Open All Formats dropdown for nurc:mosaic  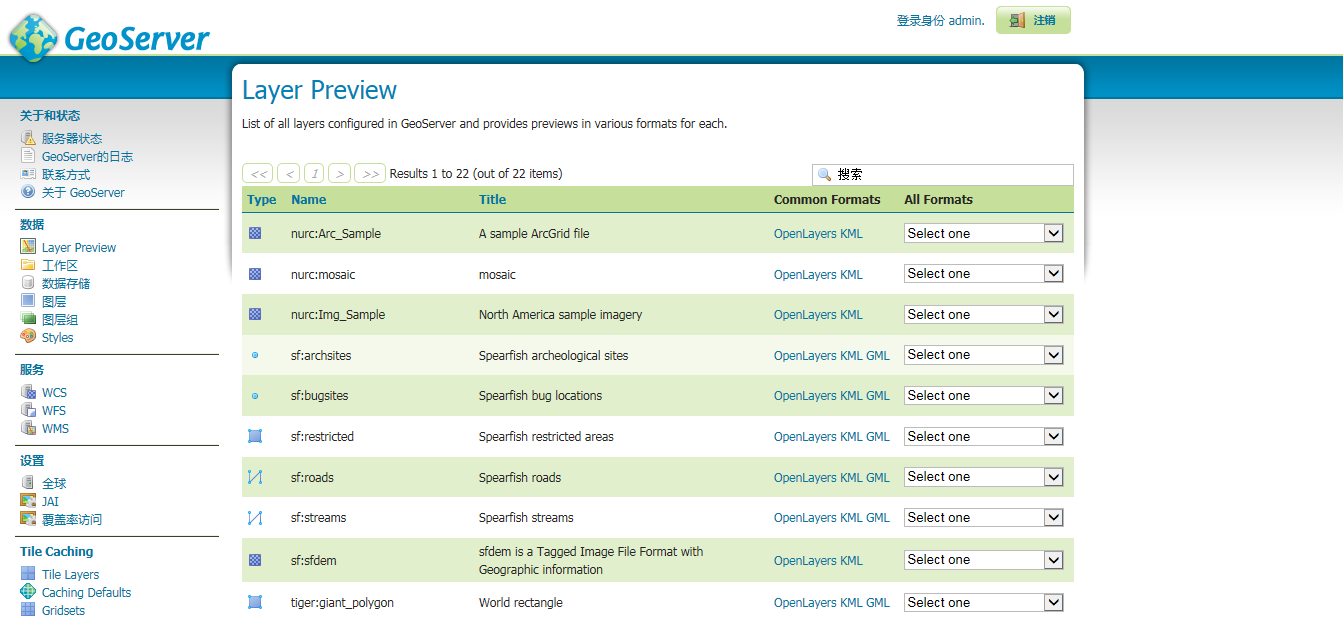pyautogui.click(x=984, y=274)
